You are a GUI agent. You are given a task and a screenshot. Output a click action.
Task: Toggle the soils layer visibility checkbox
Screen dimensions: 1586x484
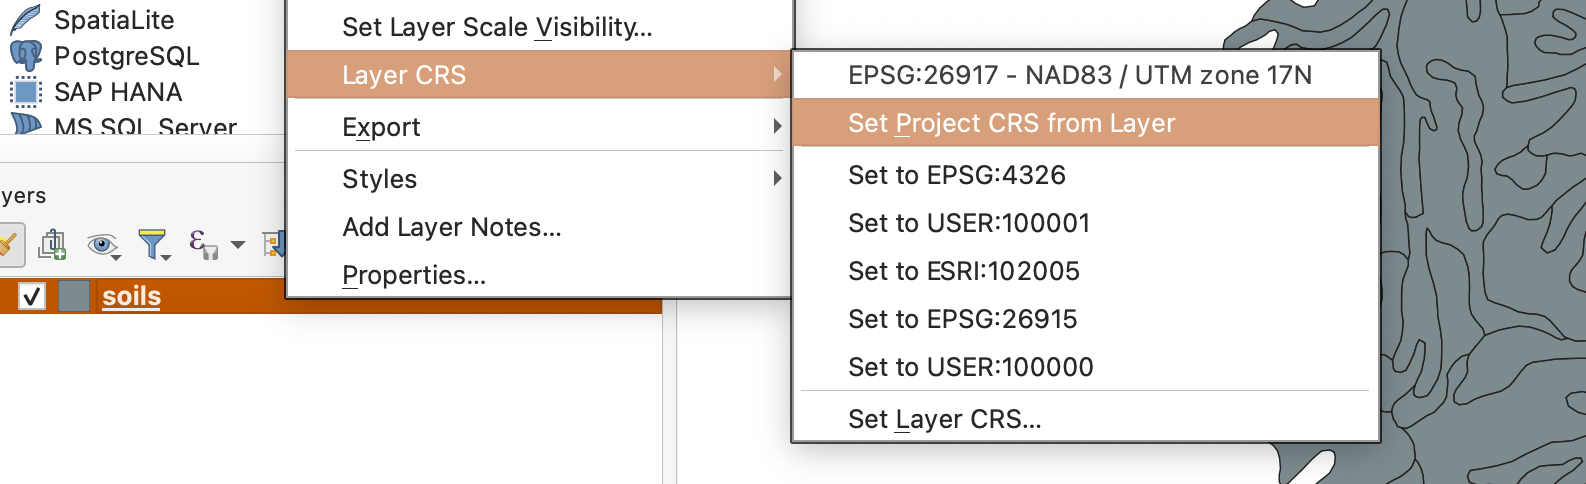tap(32, 296)
